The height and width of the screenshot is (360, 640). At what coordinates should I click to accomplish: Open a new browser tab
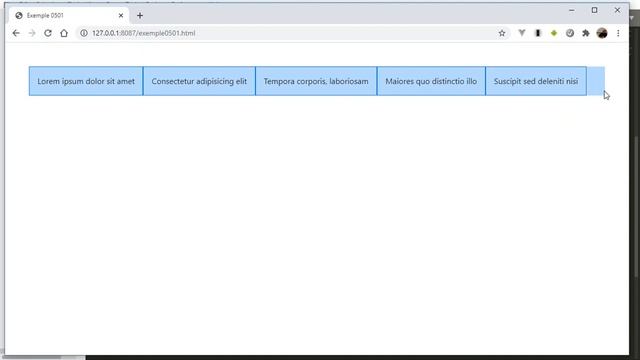(x=140, y=16)
